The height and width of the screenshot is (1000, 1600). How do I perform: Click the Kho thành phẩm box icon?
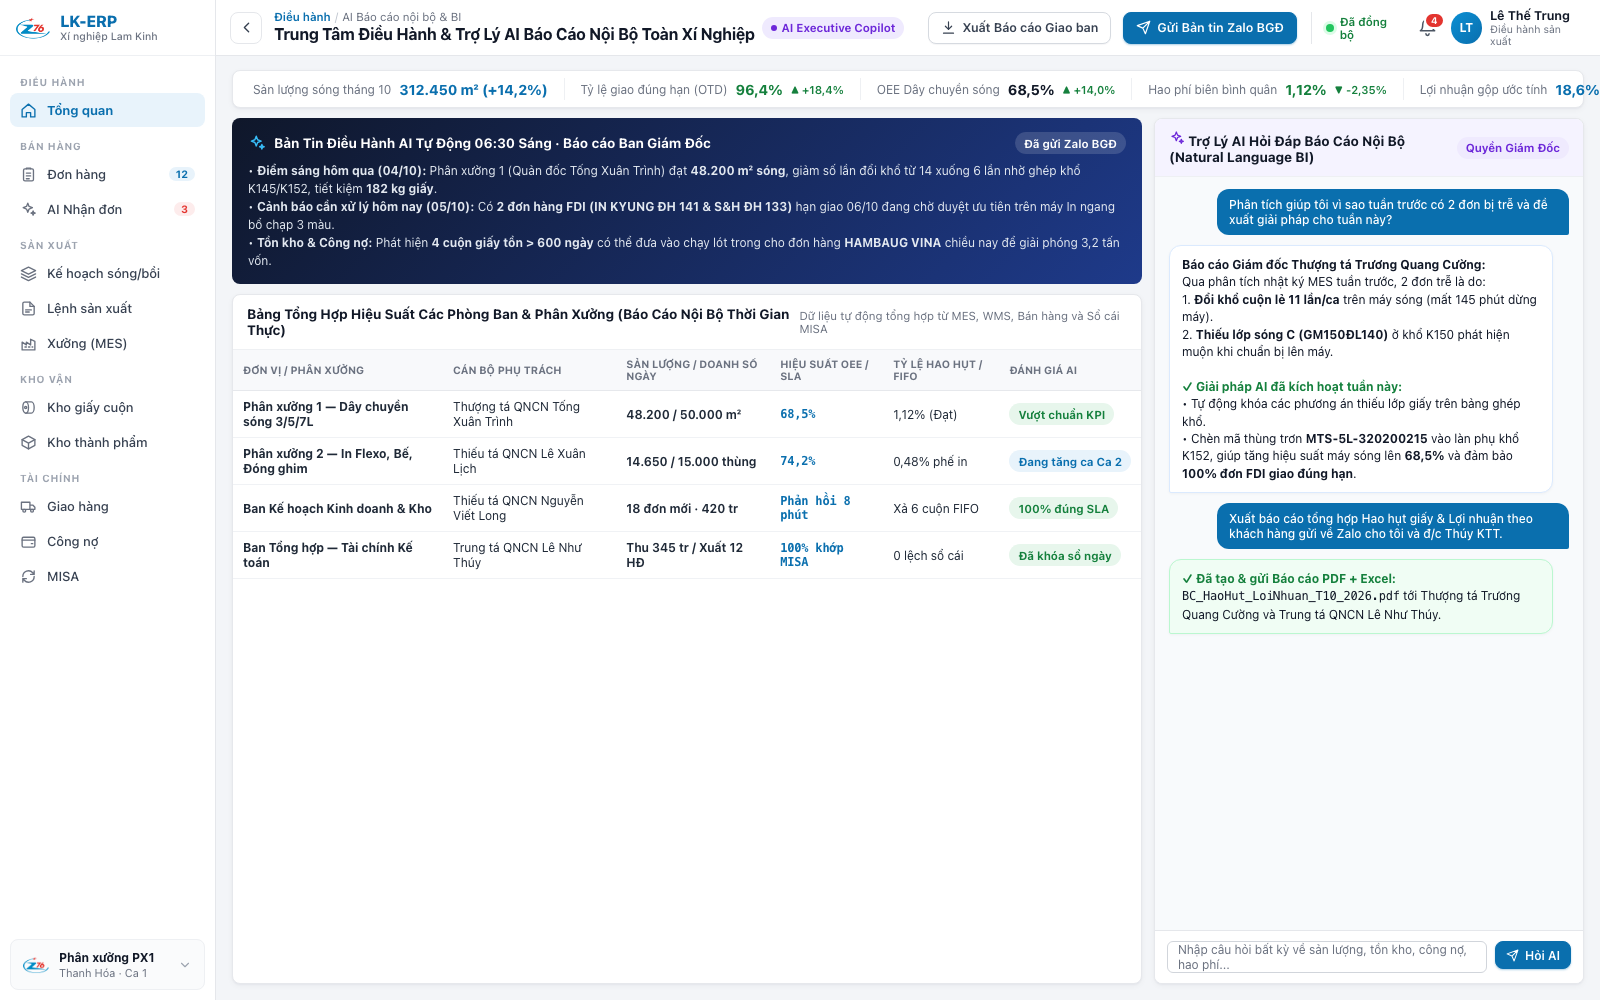click(29, 443)
